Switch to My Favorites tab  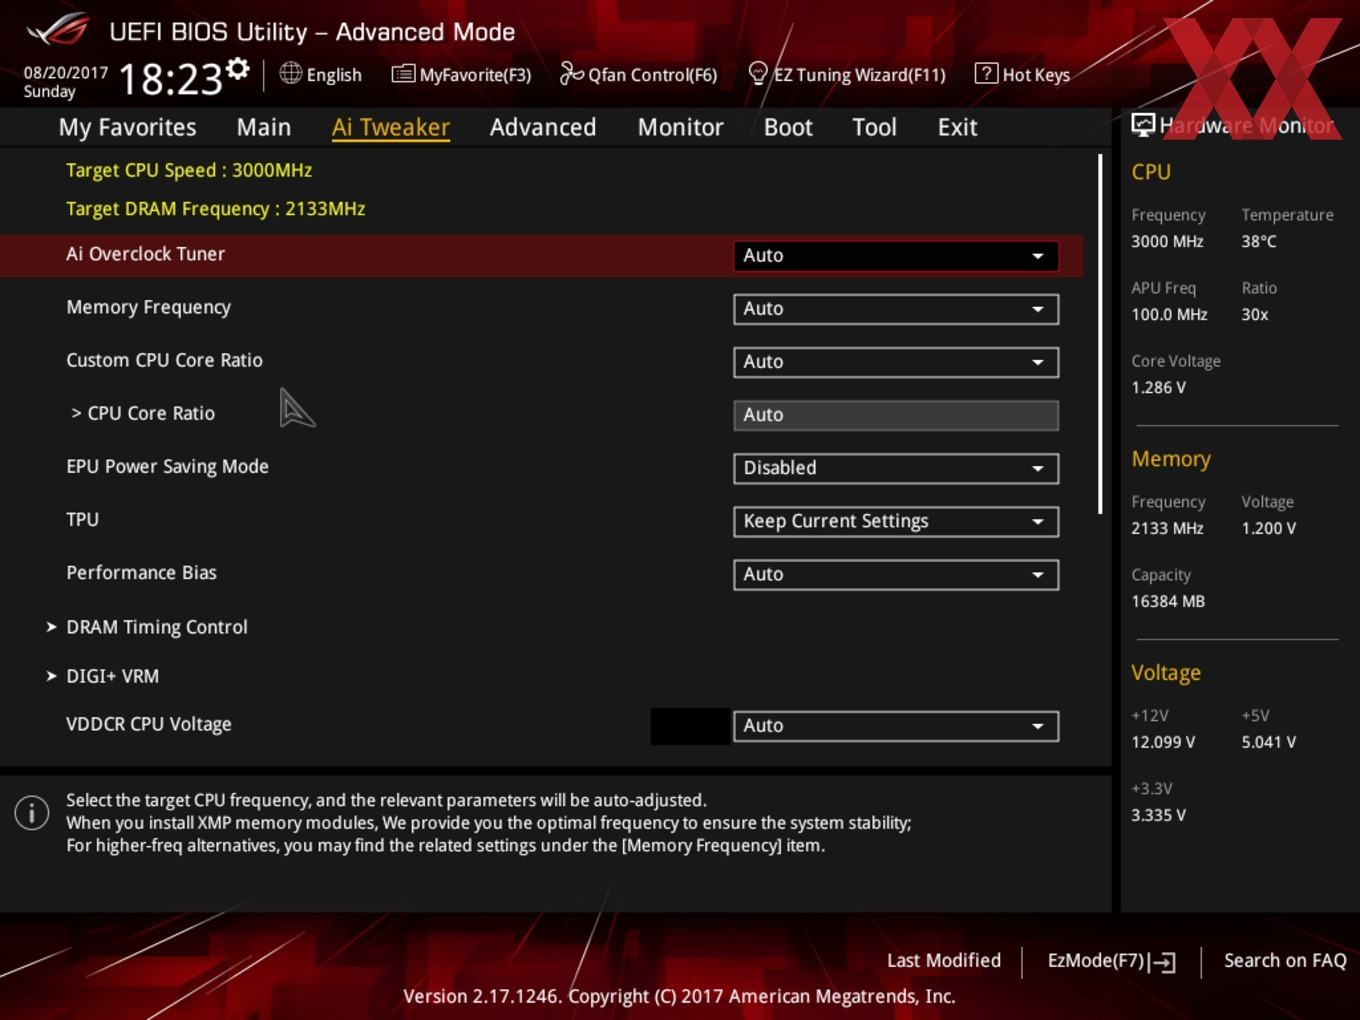click(x=127, y=127)
